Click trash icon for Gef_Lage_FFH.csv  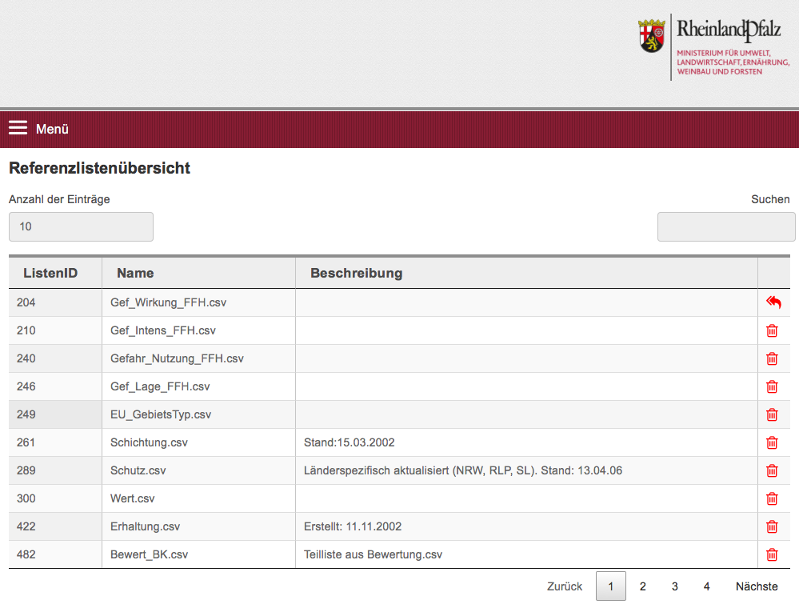point(772,387)
